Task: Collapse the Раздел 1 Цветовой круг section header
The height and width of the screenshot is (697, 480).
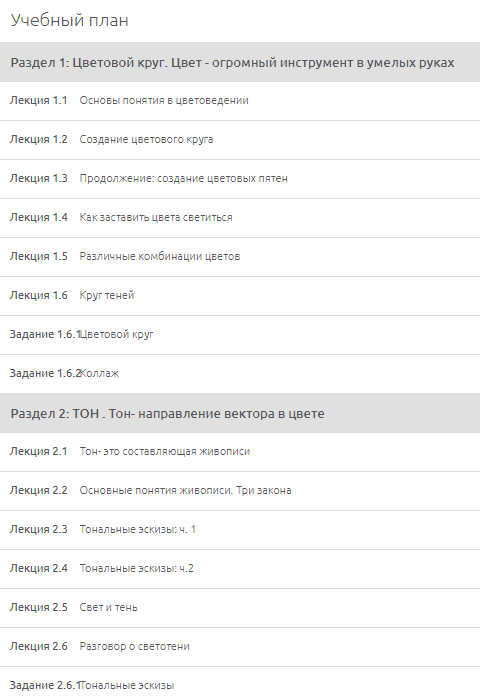Action: coord(240,62)
